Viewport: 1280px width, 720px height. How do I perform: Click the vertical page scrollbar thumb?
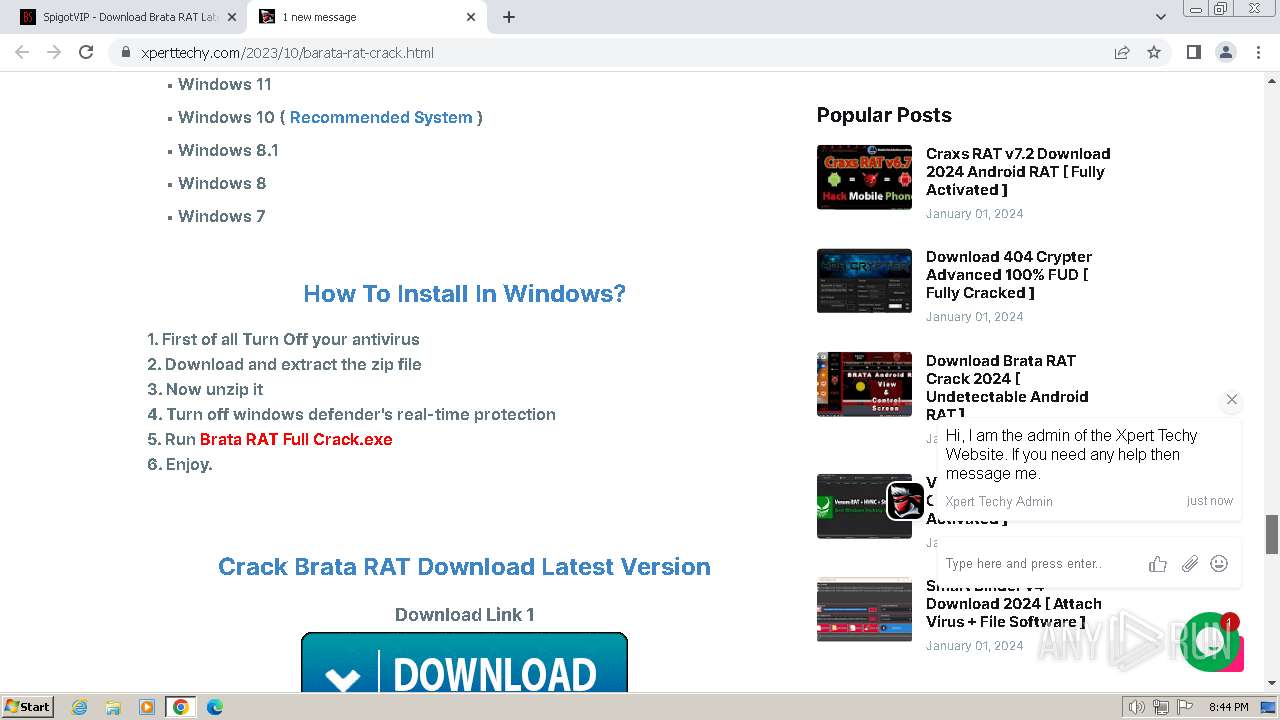[x=1272, y=534]
